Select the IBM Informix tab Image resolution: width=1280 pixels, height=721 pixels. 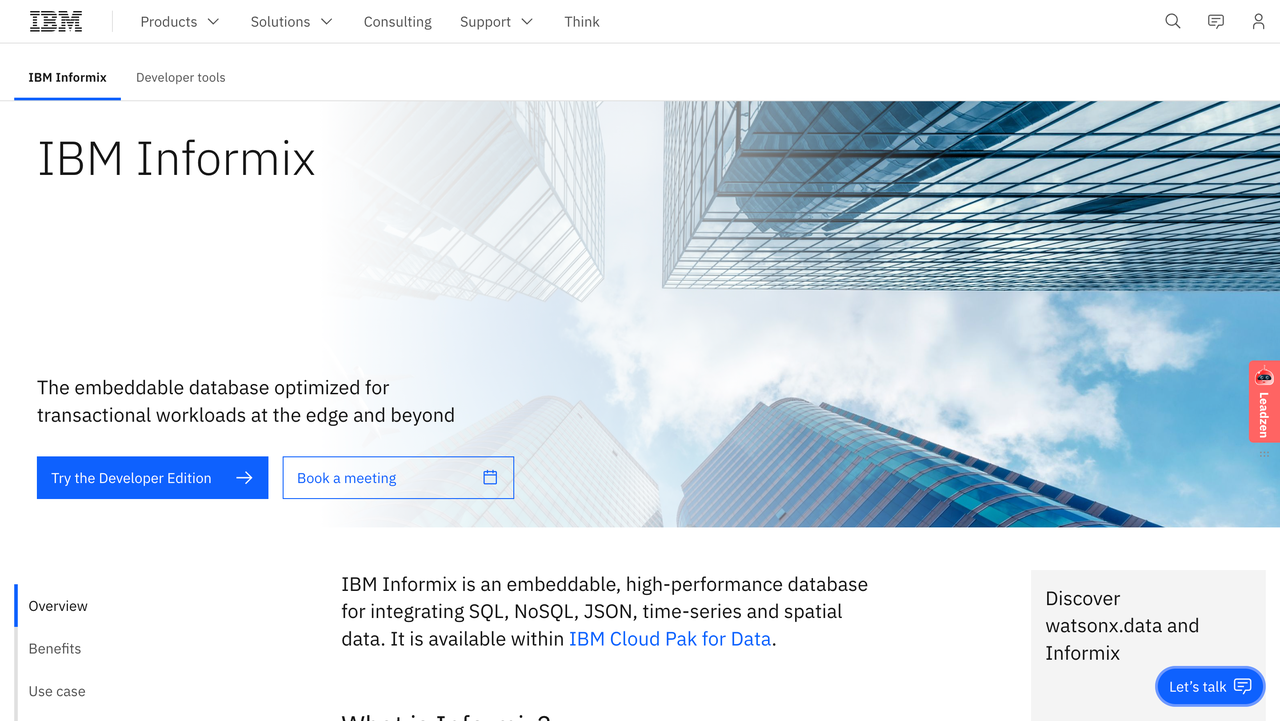(67, 77)
